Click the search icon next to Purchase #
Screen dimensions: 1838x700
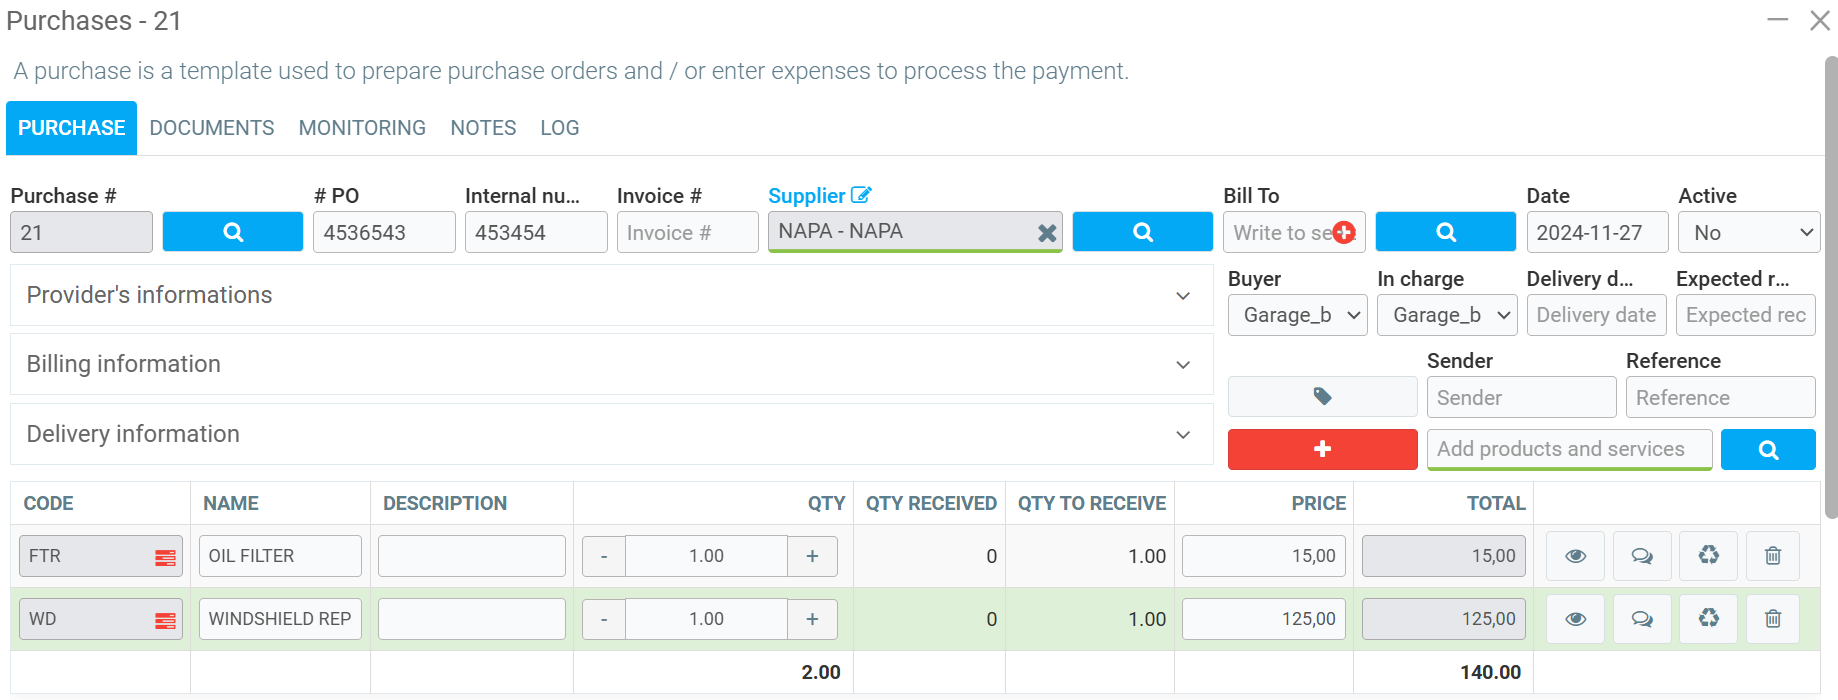(232, 232)
